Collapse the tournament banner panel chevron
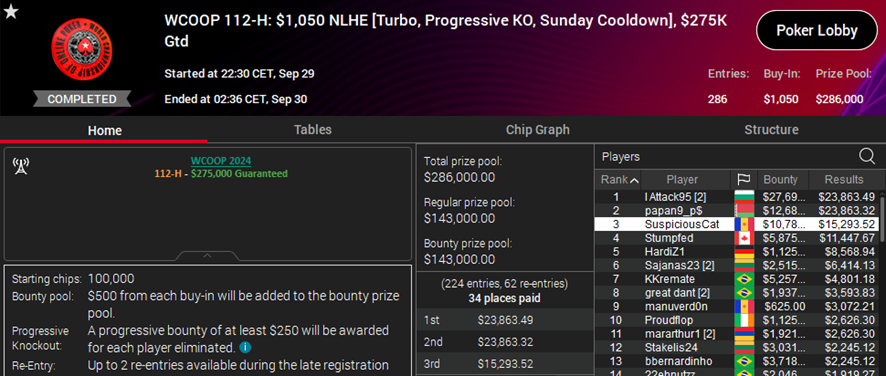 click(207, 256)
